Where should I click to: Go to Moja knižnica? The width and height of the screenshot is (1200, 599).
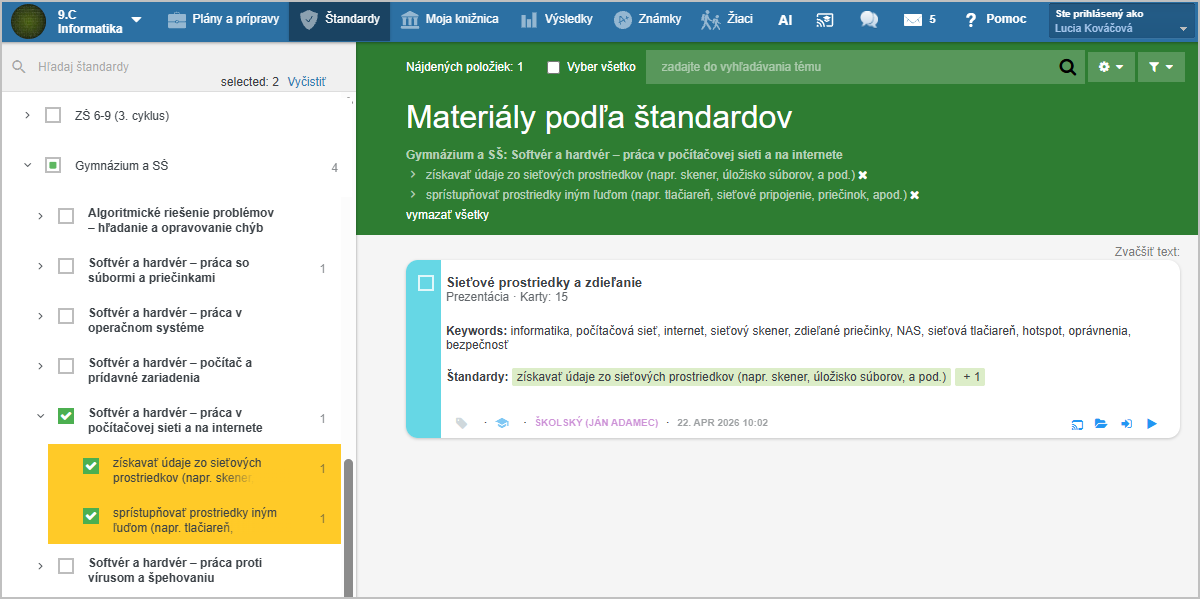443,19
